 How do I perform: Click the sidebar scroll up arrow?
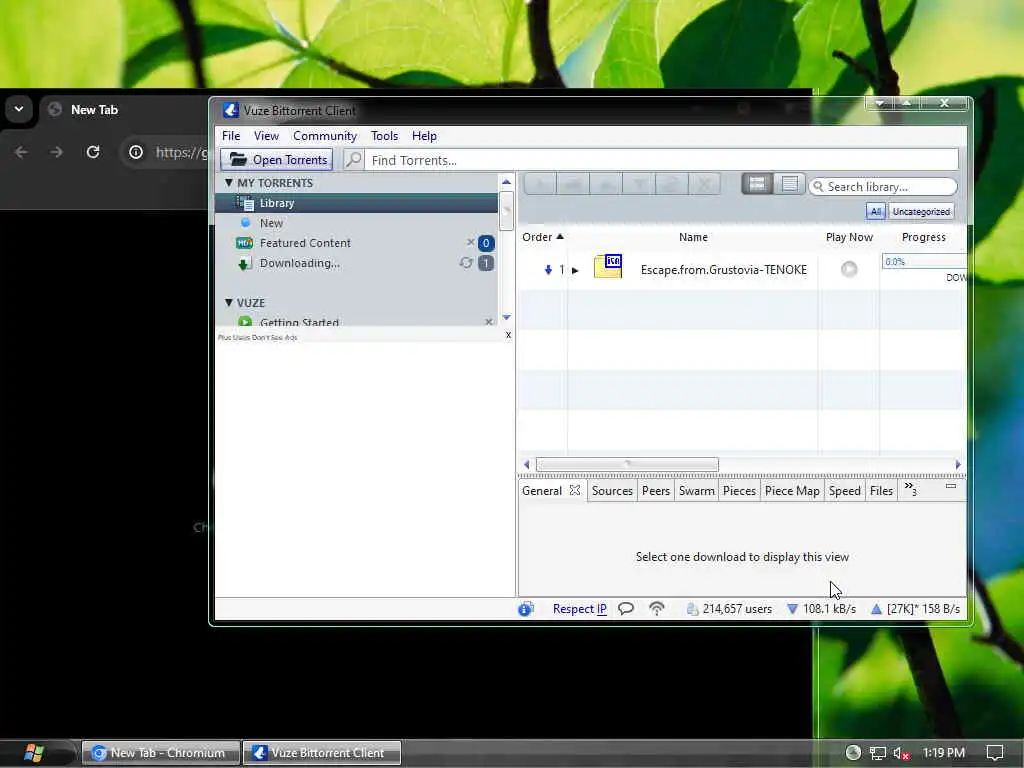[x=506, y=182]
